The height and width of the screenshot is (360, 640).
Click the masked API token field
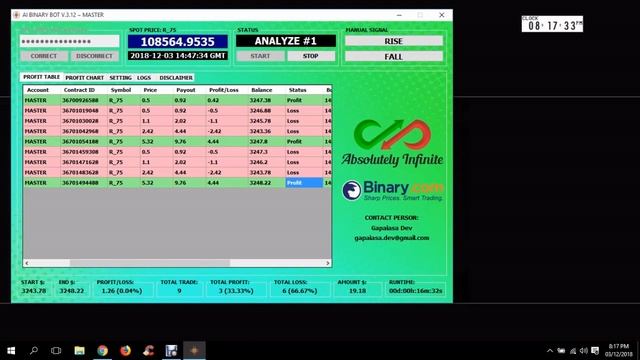click(x=70, y=41)
